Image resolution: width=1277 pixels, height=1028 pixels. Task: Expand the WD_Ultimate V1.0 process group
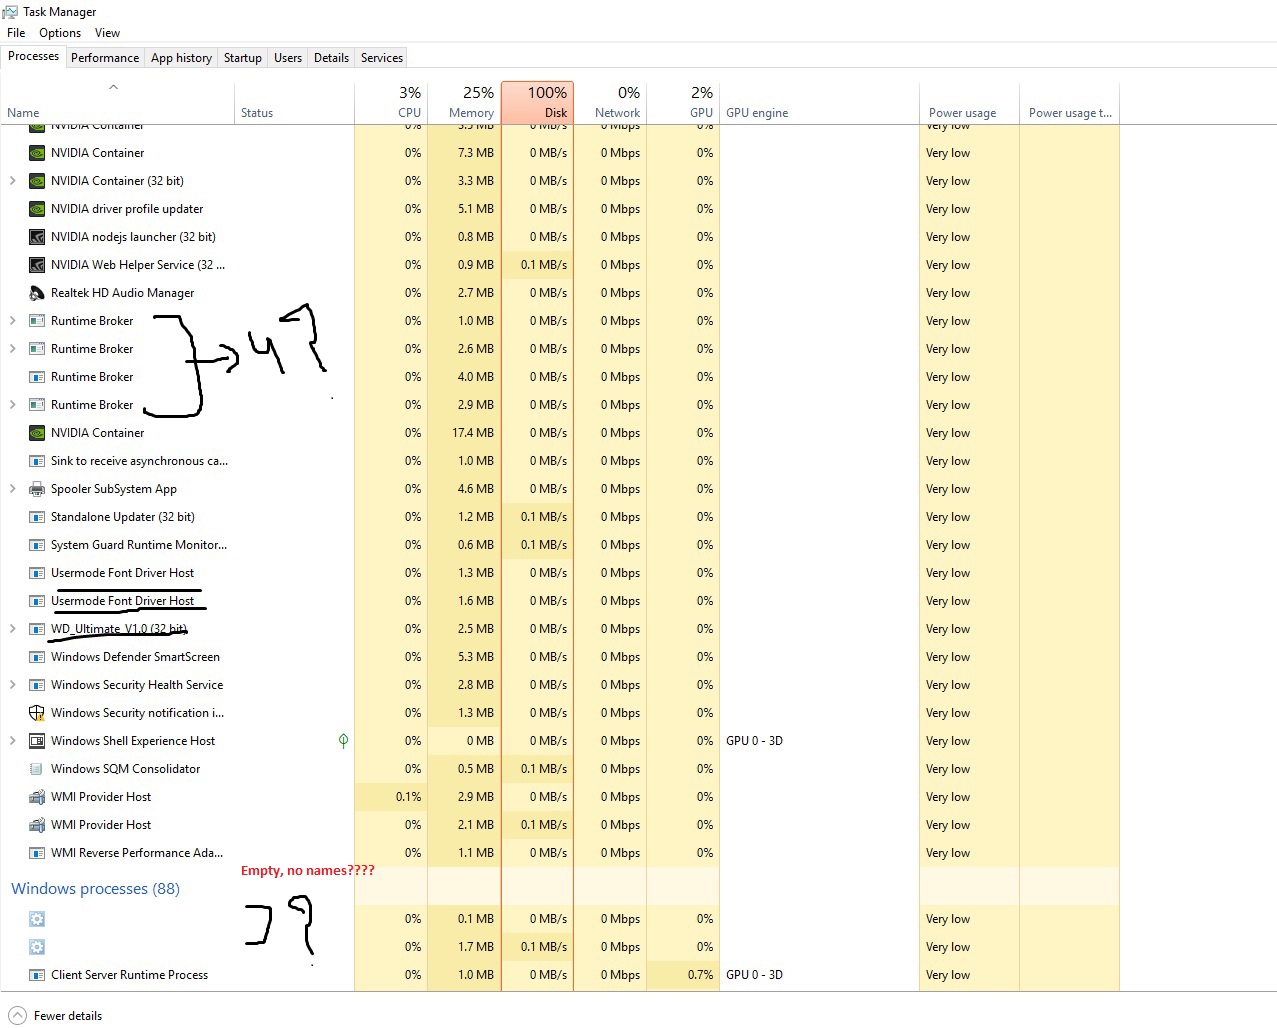[12, 629]
